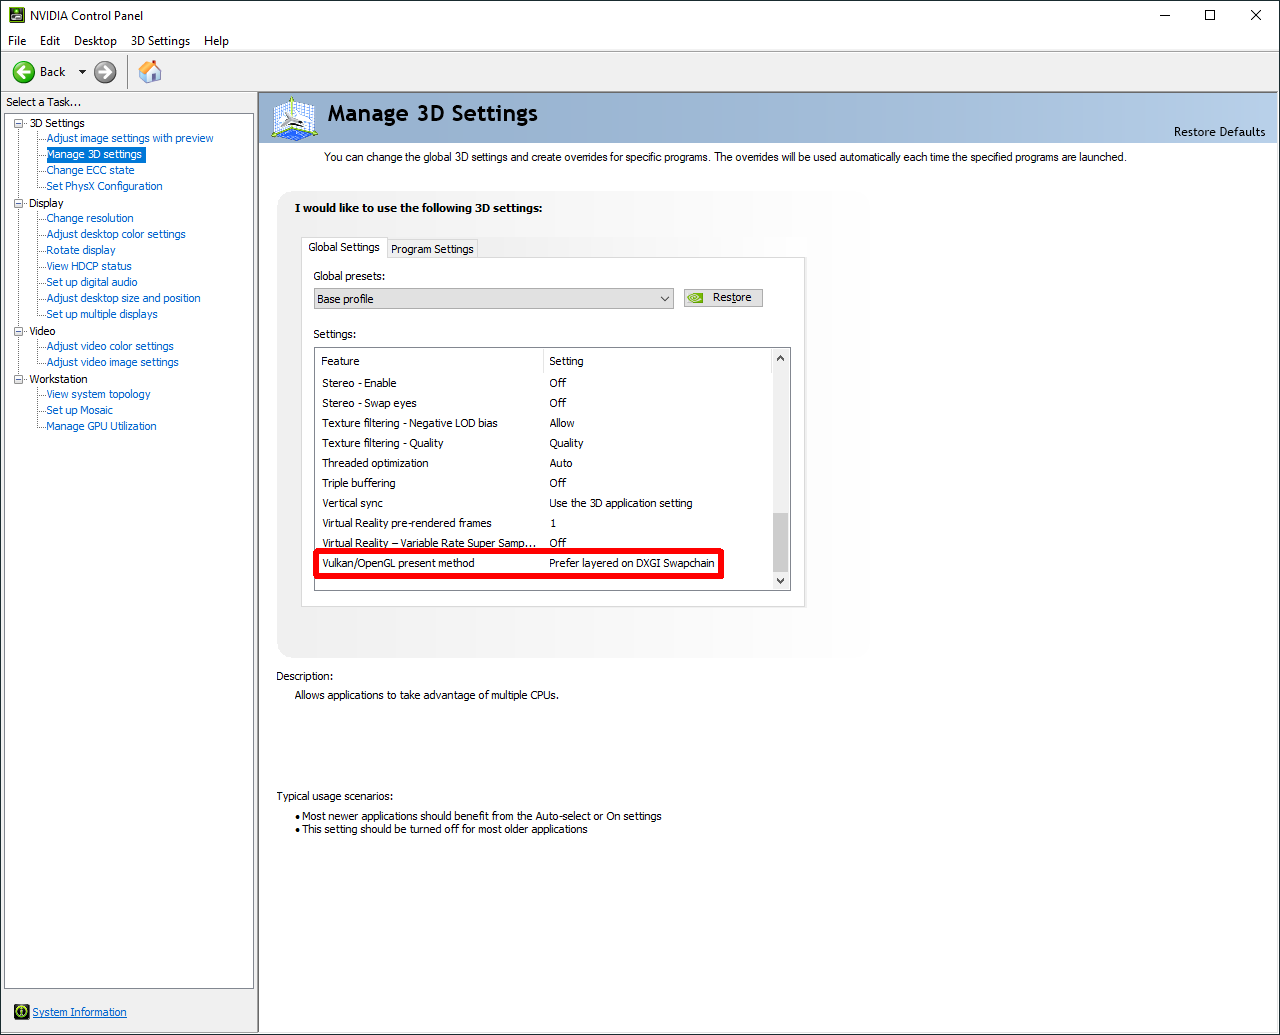Click the System Information icon
The width and height of the screenshot is (1280, 1035).
tap(22, 1012)
